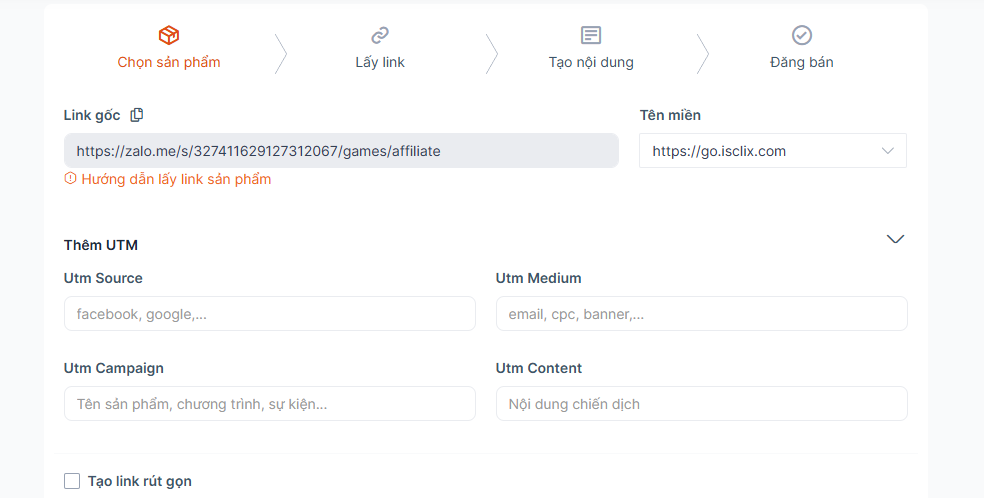
Task: Open the Hướng dẫn lấy link sản phẩm link
Action: (x=176, y=179)
